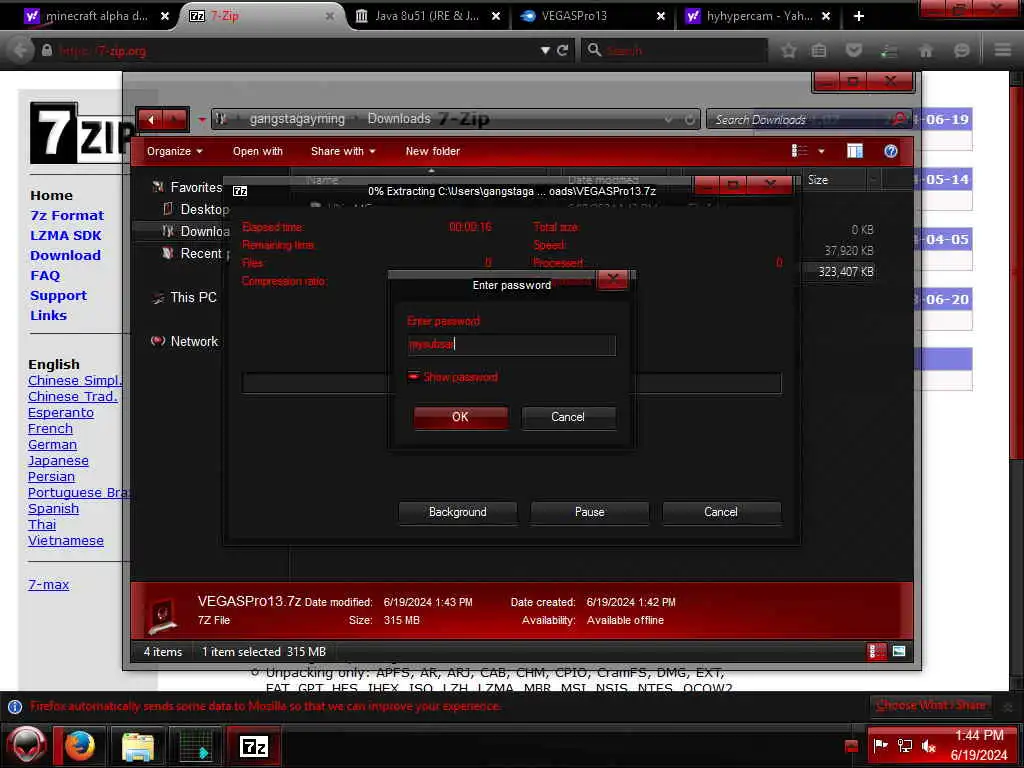Screen dimensions: 1024x768
Task: Open the 7-max link
Action: pyautogui.click(x=48, y=585)
